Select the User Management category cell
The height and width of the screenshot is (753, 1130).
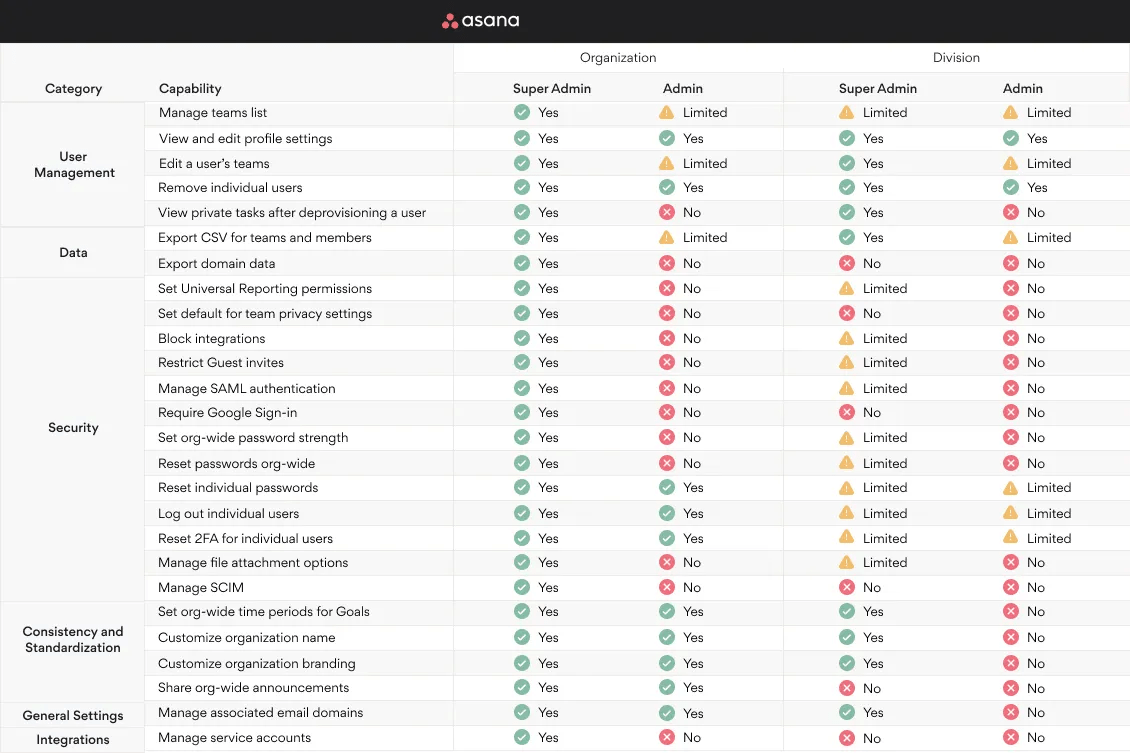(x=74, y=165)
